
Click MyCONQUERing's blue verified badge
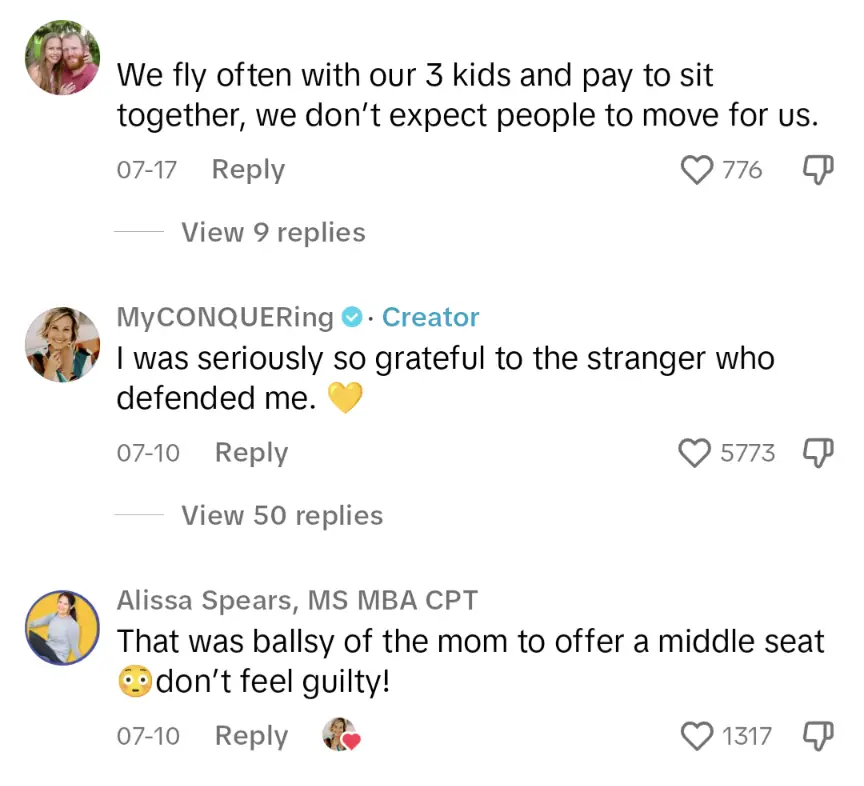352,317
